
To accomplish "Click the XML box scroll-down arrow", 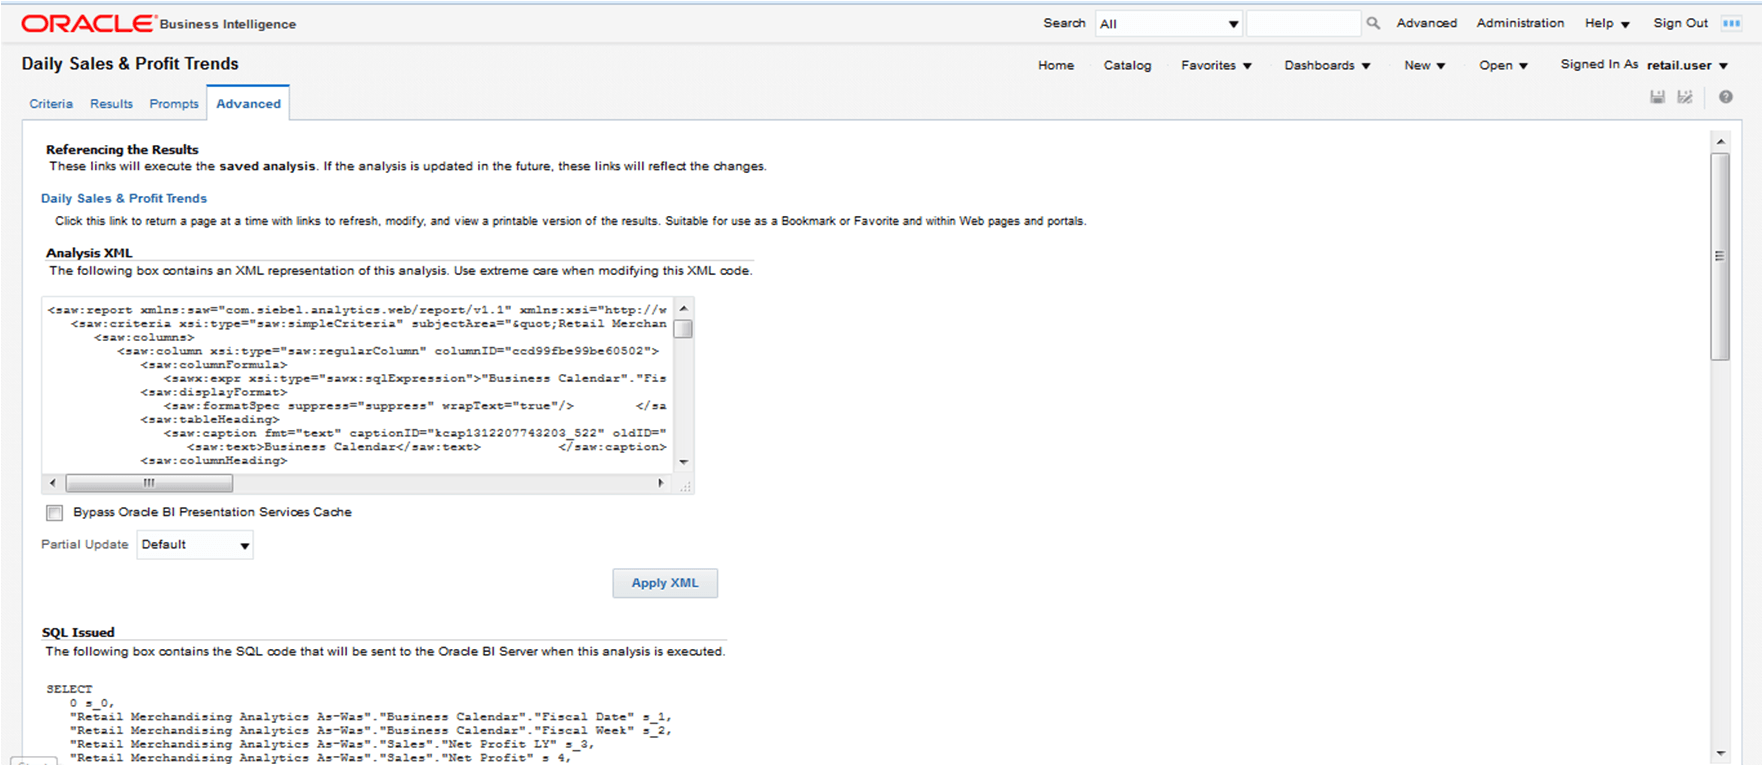I will (684, 462).
